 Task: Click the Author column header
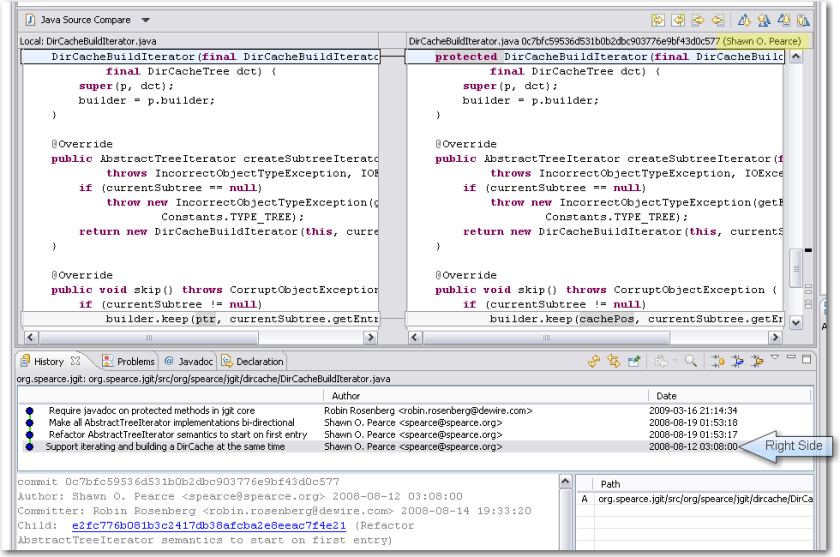[346, 396]
